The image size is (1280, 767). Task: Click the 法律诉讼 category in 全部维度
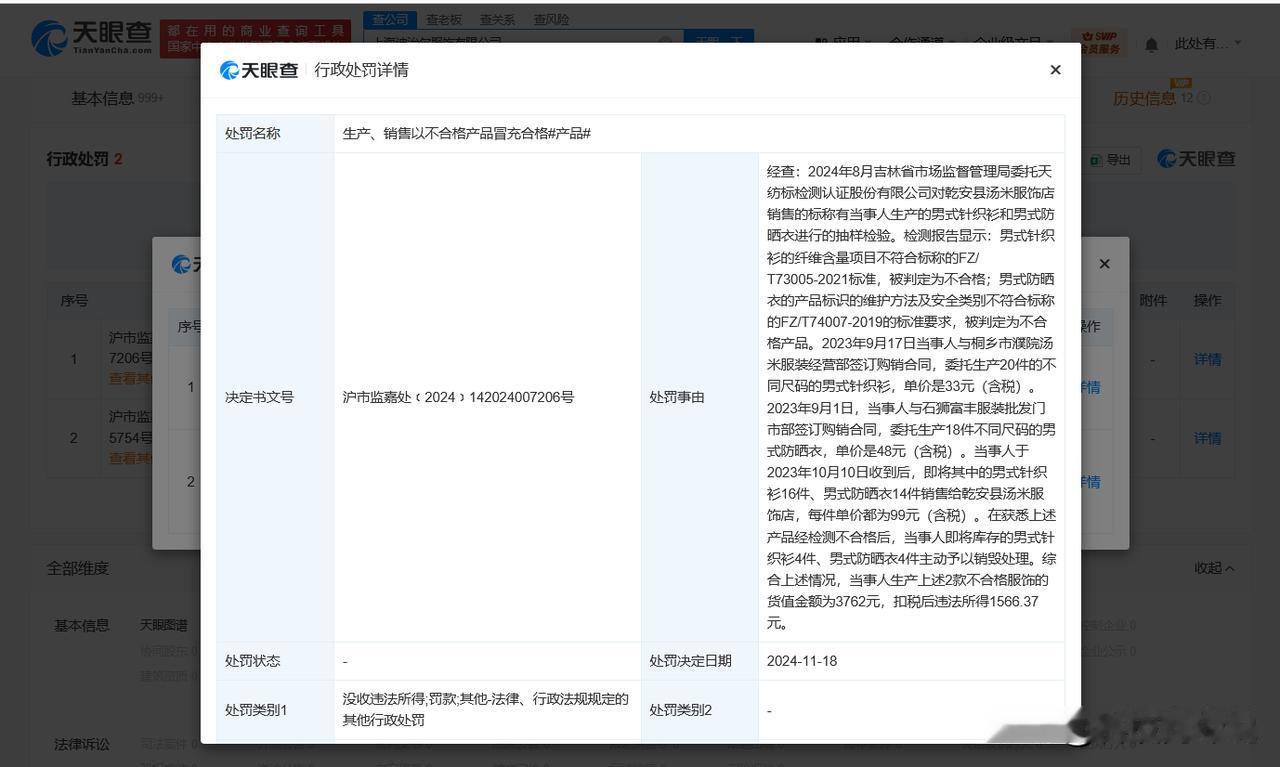[x=82, y=744]
